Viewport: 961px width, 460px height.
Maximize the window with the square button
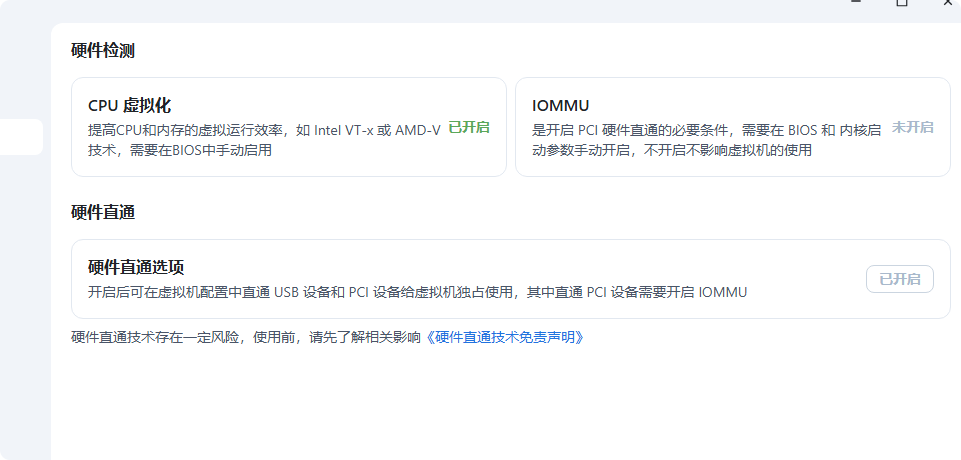[x=901, y=2]
